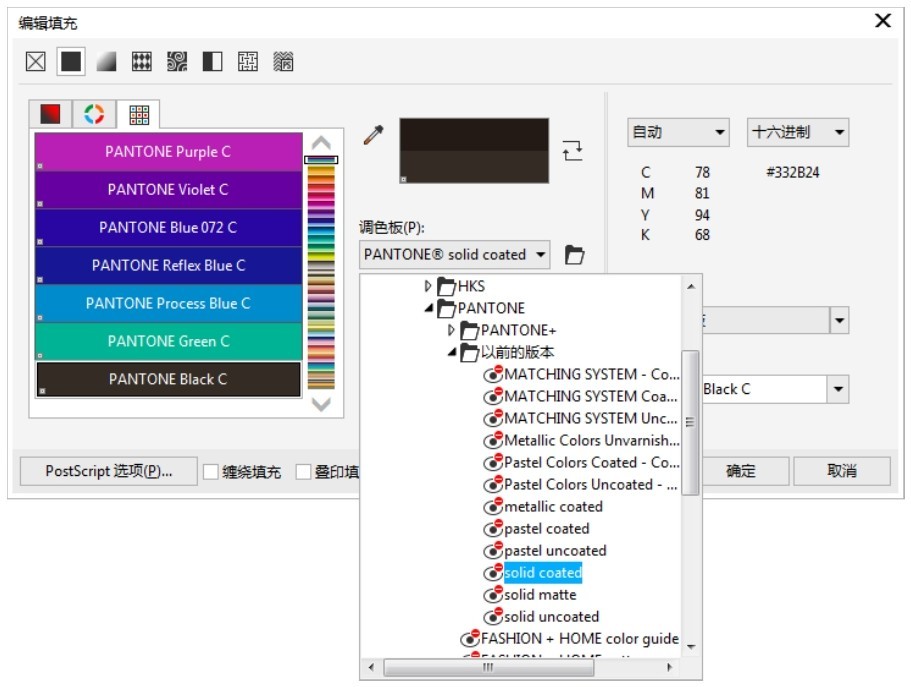Toggle eye icon for solid uncoated

click(493, 617)
